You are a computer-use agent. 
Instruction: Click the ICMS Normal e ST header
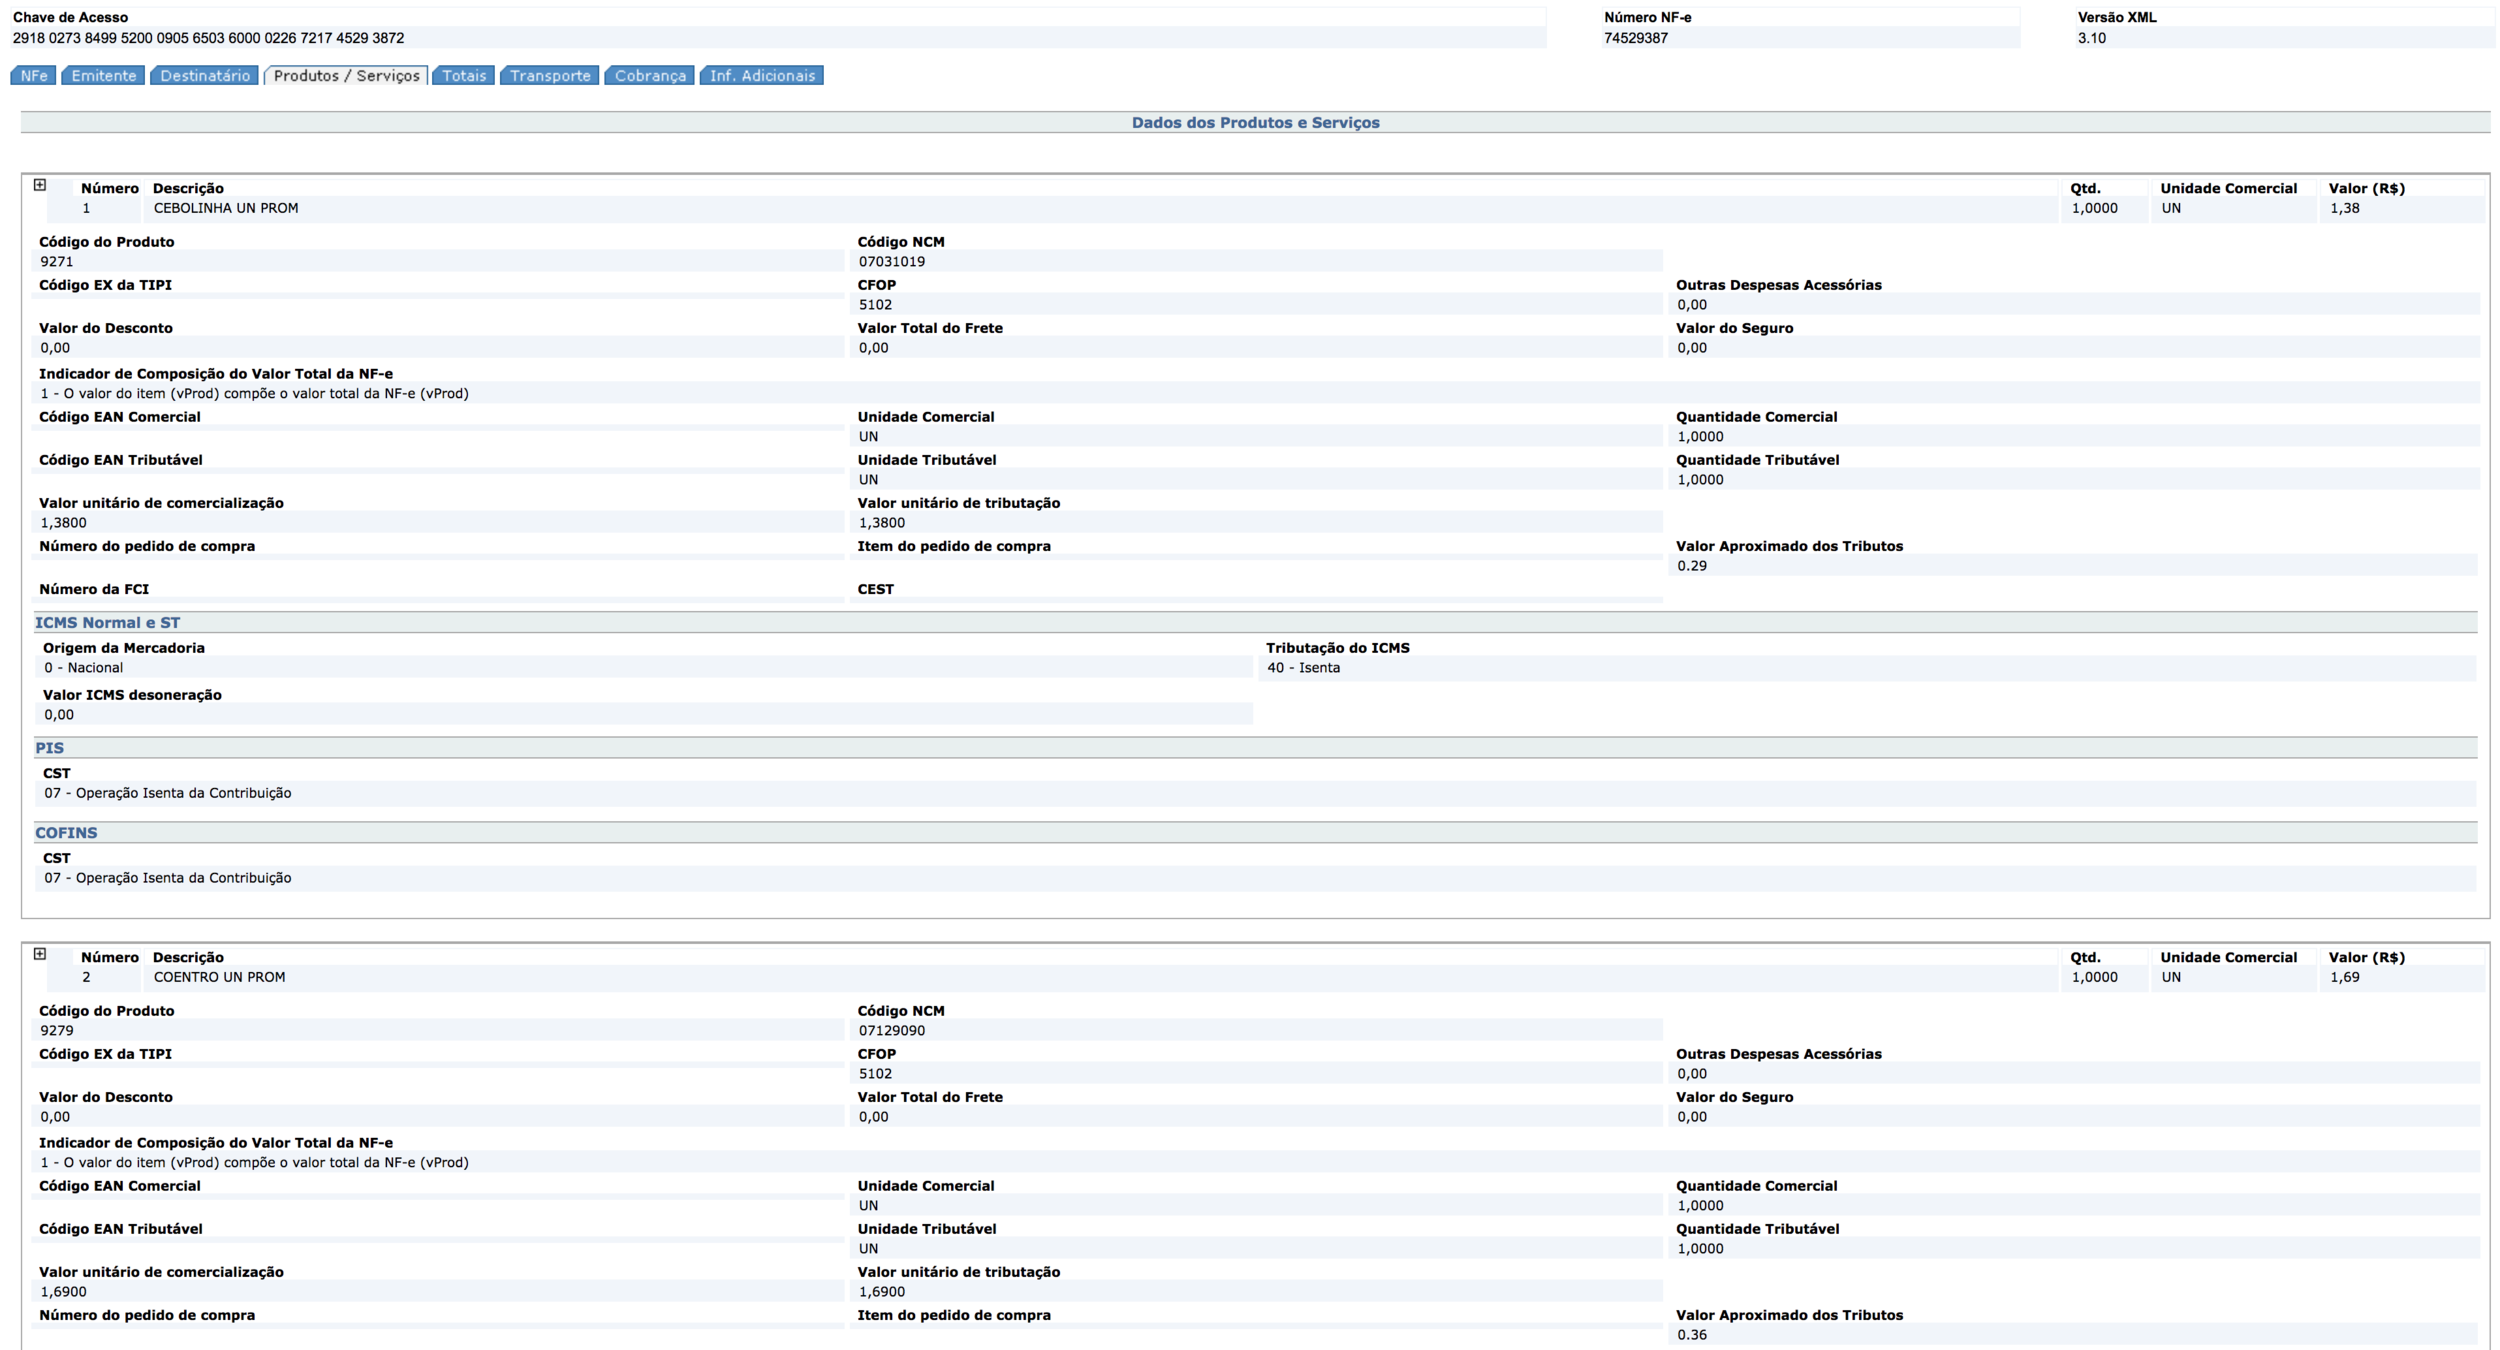[x=108, y=622]
